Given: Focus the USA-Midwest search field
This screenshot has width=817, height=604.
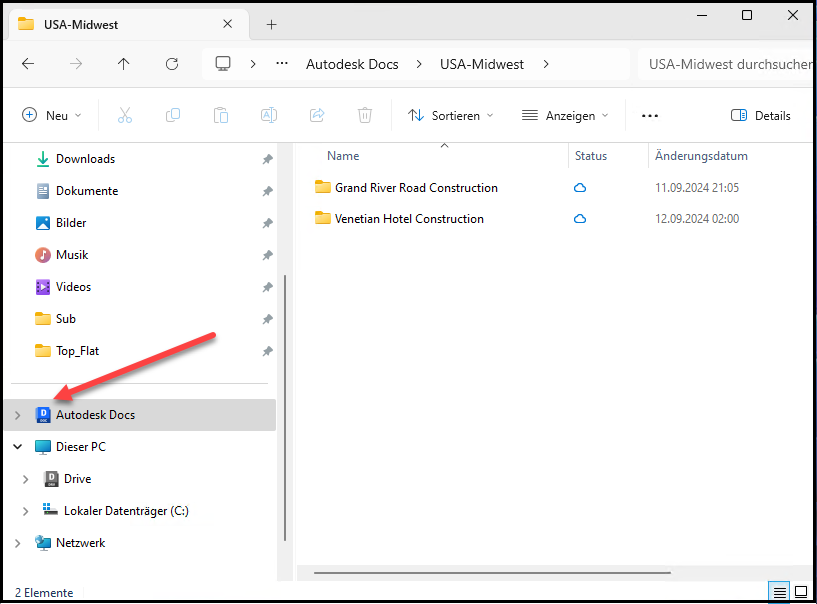Looking at the screenshot, I should pos(726,64).
